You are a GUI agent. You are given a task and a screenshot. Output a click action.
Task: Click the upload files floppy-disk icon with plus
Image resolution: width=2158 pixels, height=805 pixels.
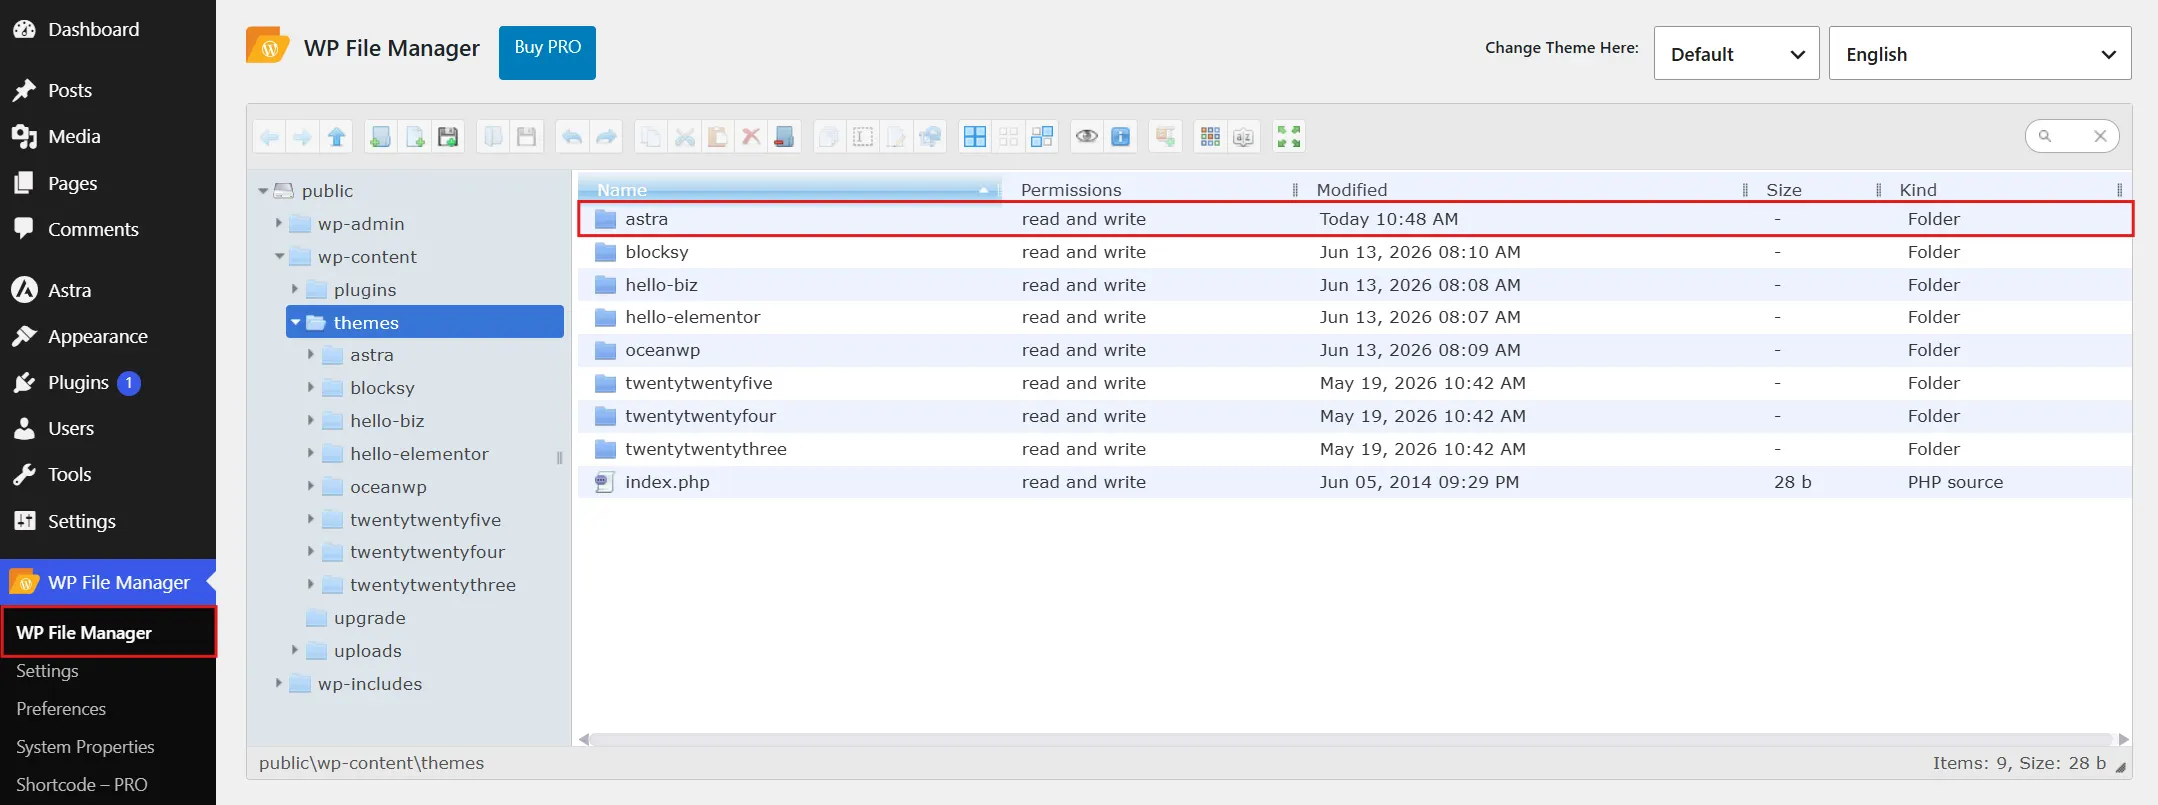point(449,137)
